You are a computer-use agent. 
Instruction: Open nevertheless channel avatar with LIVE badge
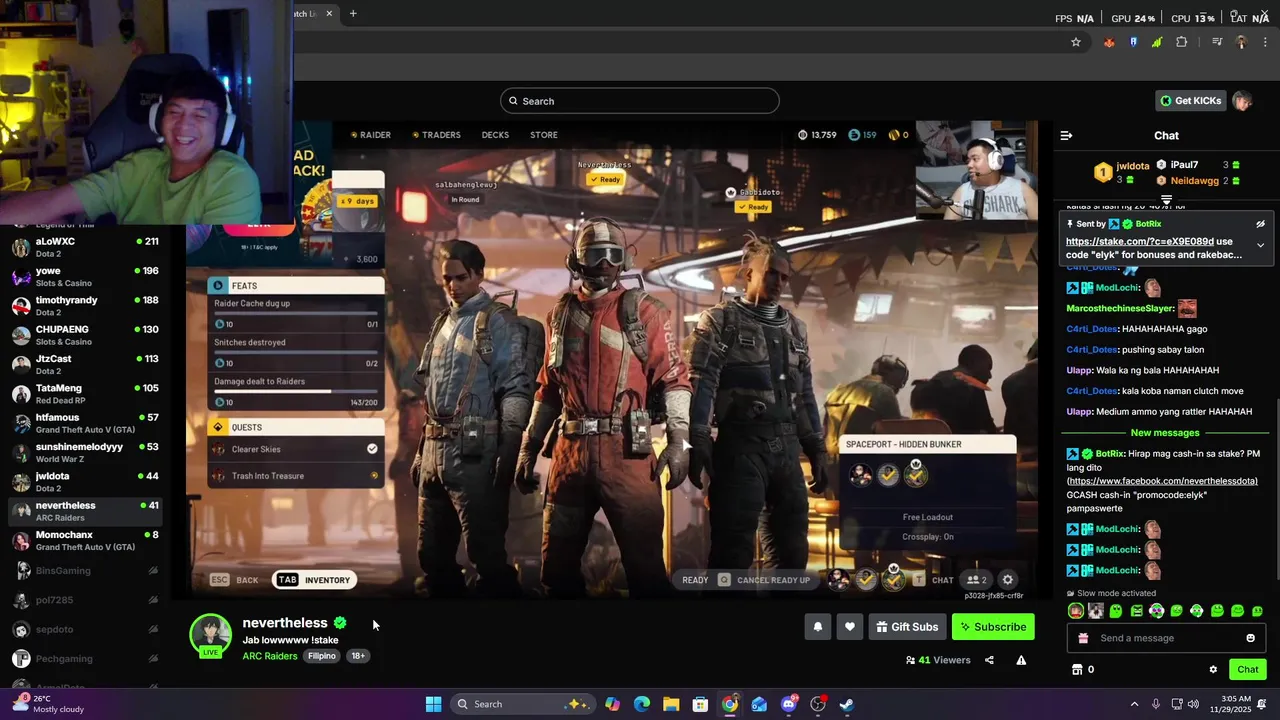210,636
